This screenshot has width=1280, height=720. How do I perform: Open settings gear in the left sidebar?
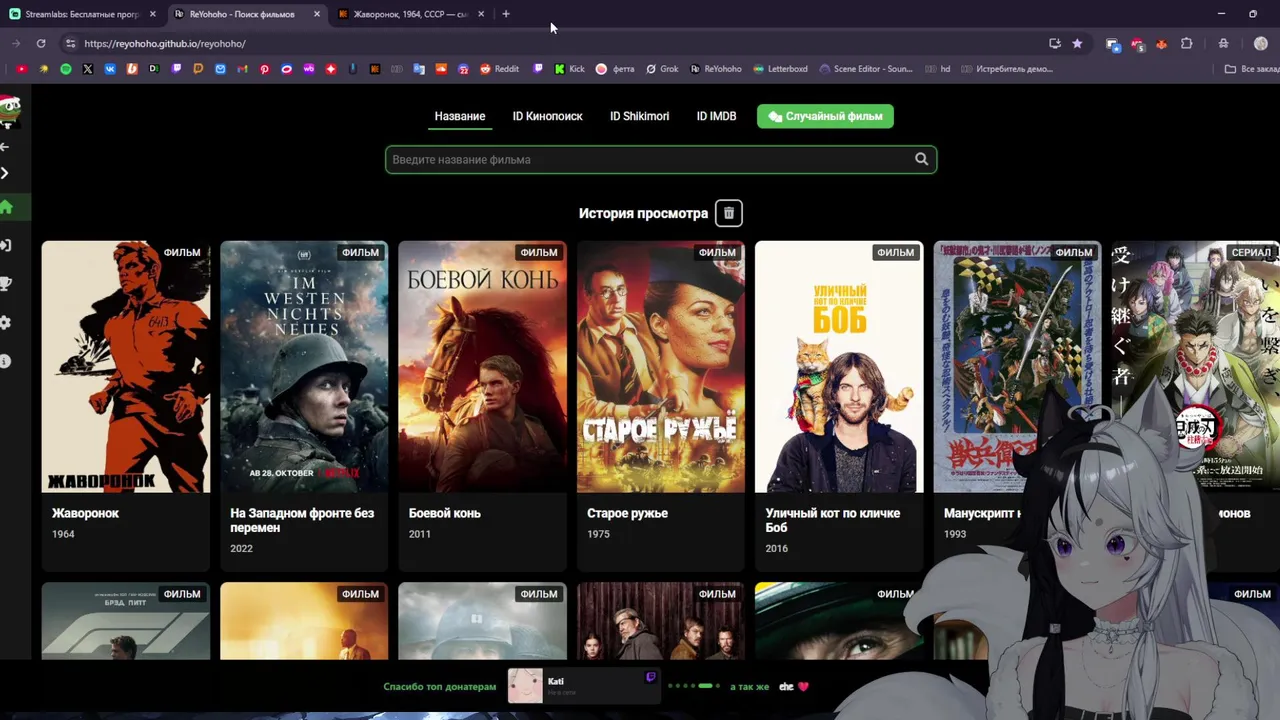tap(6, 322)
